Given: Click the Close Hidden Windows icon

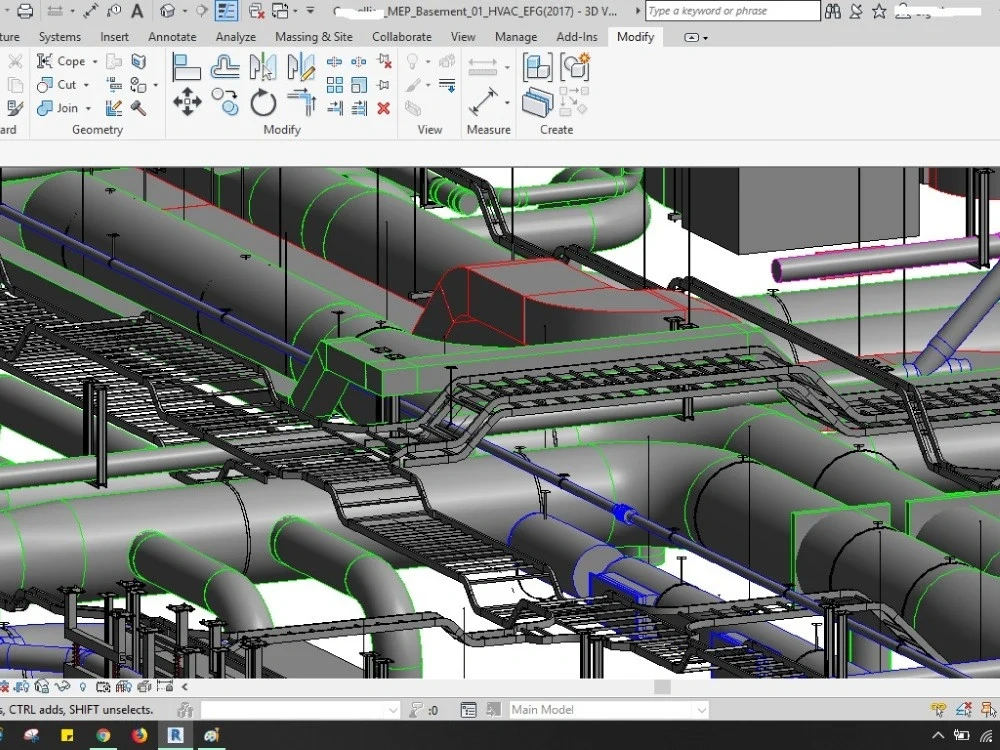Looking at the screenshot, I should pos(256,11).
